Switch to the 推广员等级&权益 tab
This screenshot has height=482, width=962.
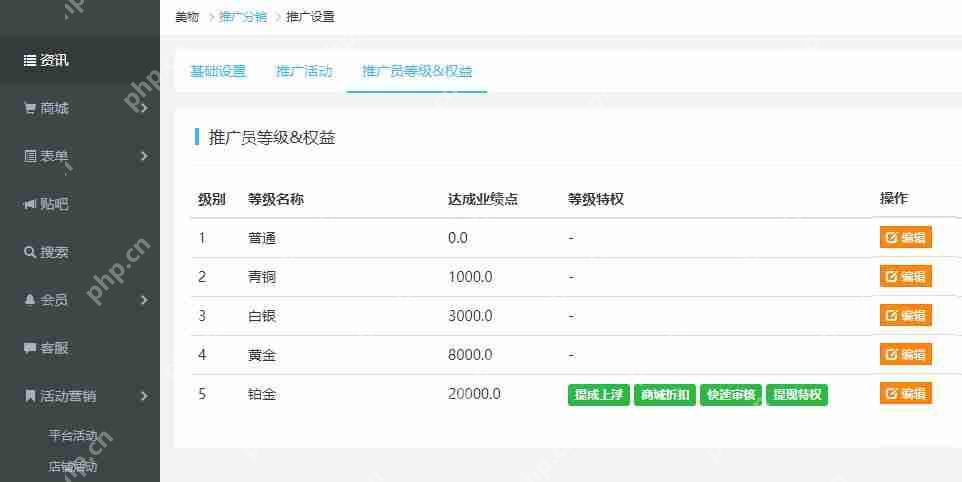click(x=417, y=71)
